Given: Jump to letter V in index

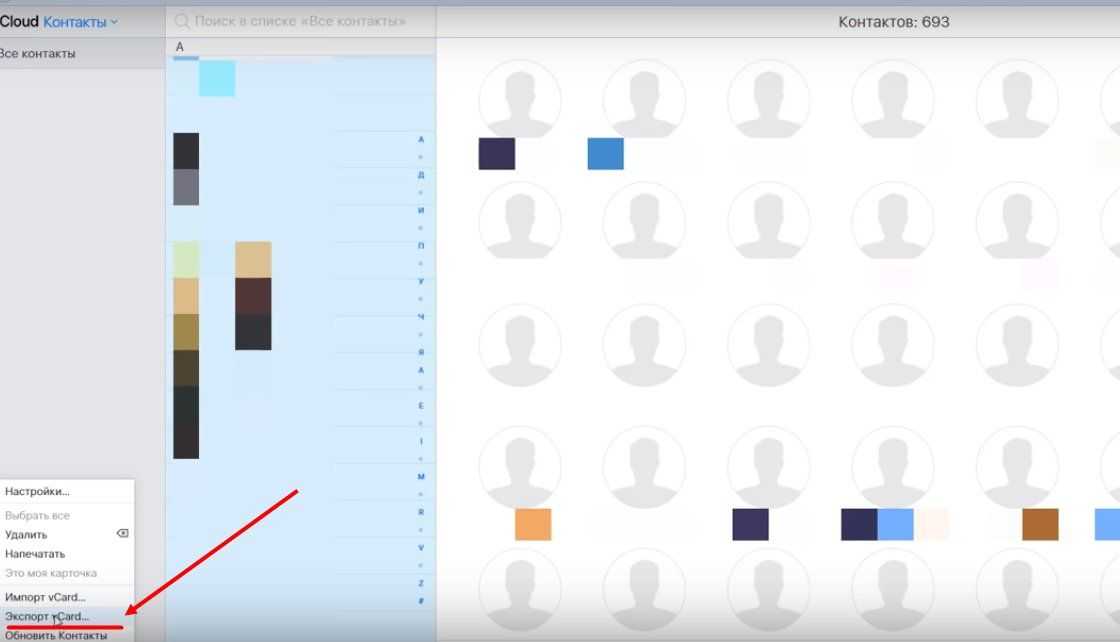Looking at the screenshot, I should tap(421, 548).
